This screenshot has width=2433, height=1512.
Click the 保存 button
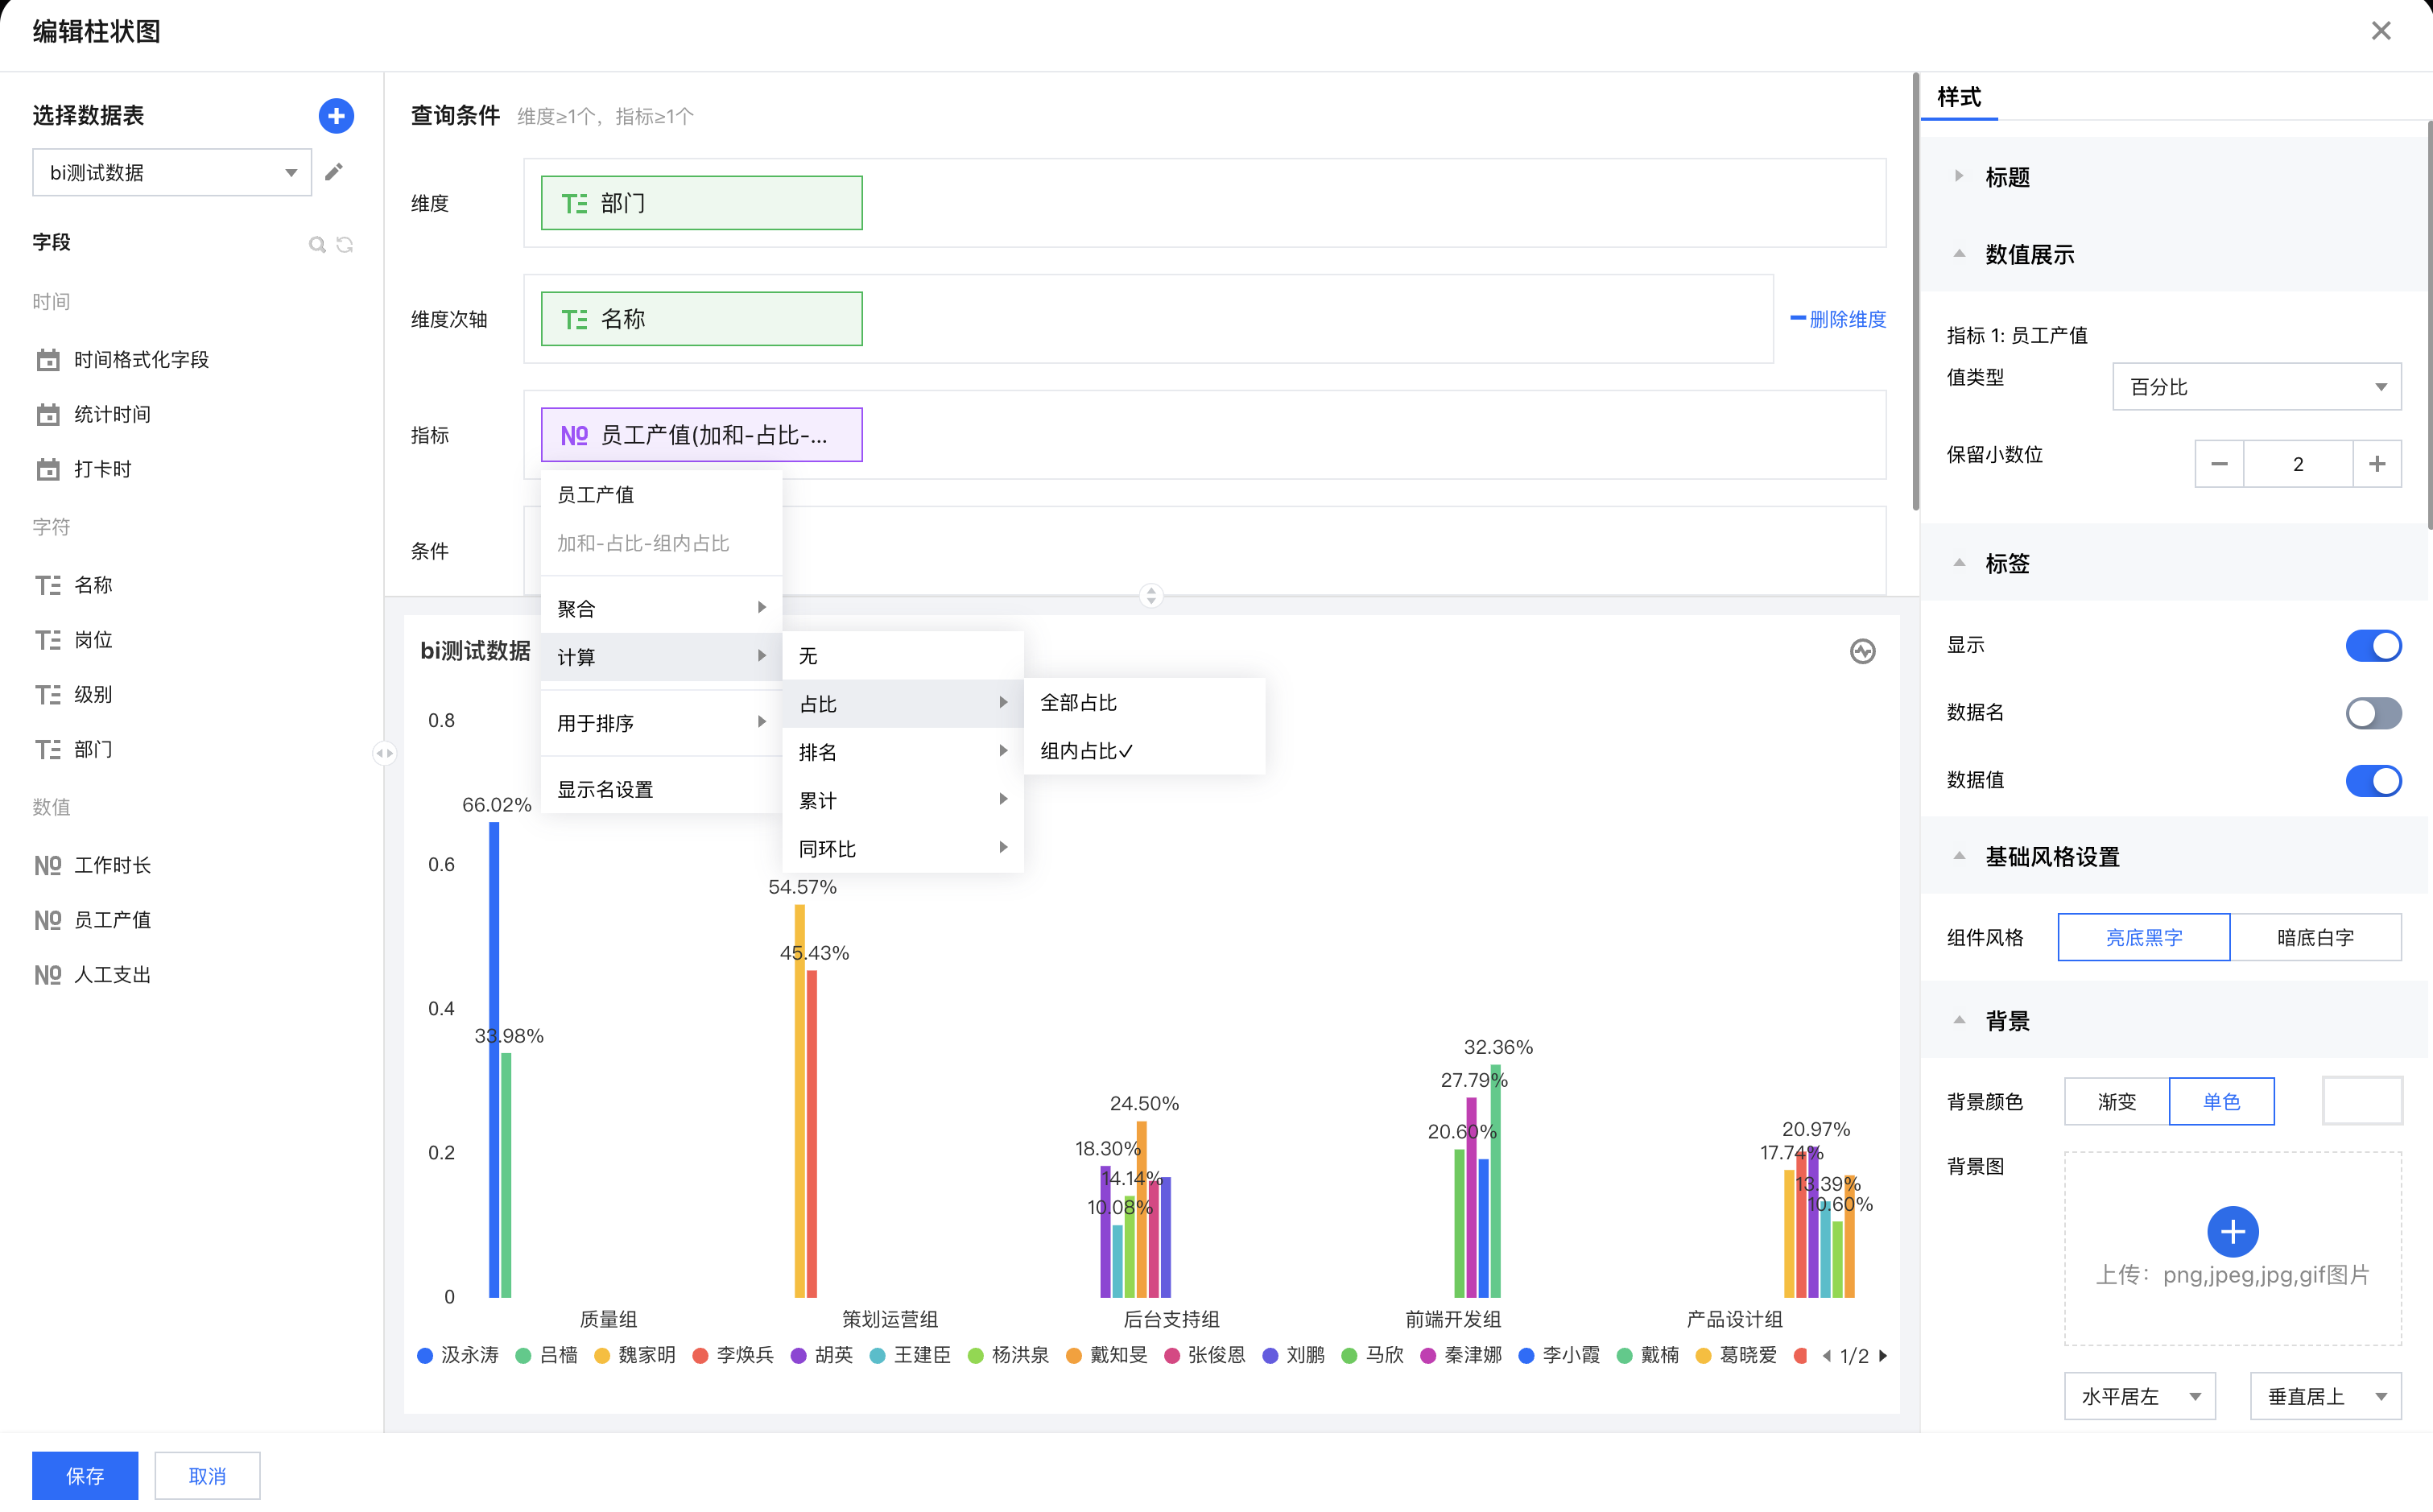click(85, 1475)
